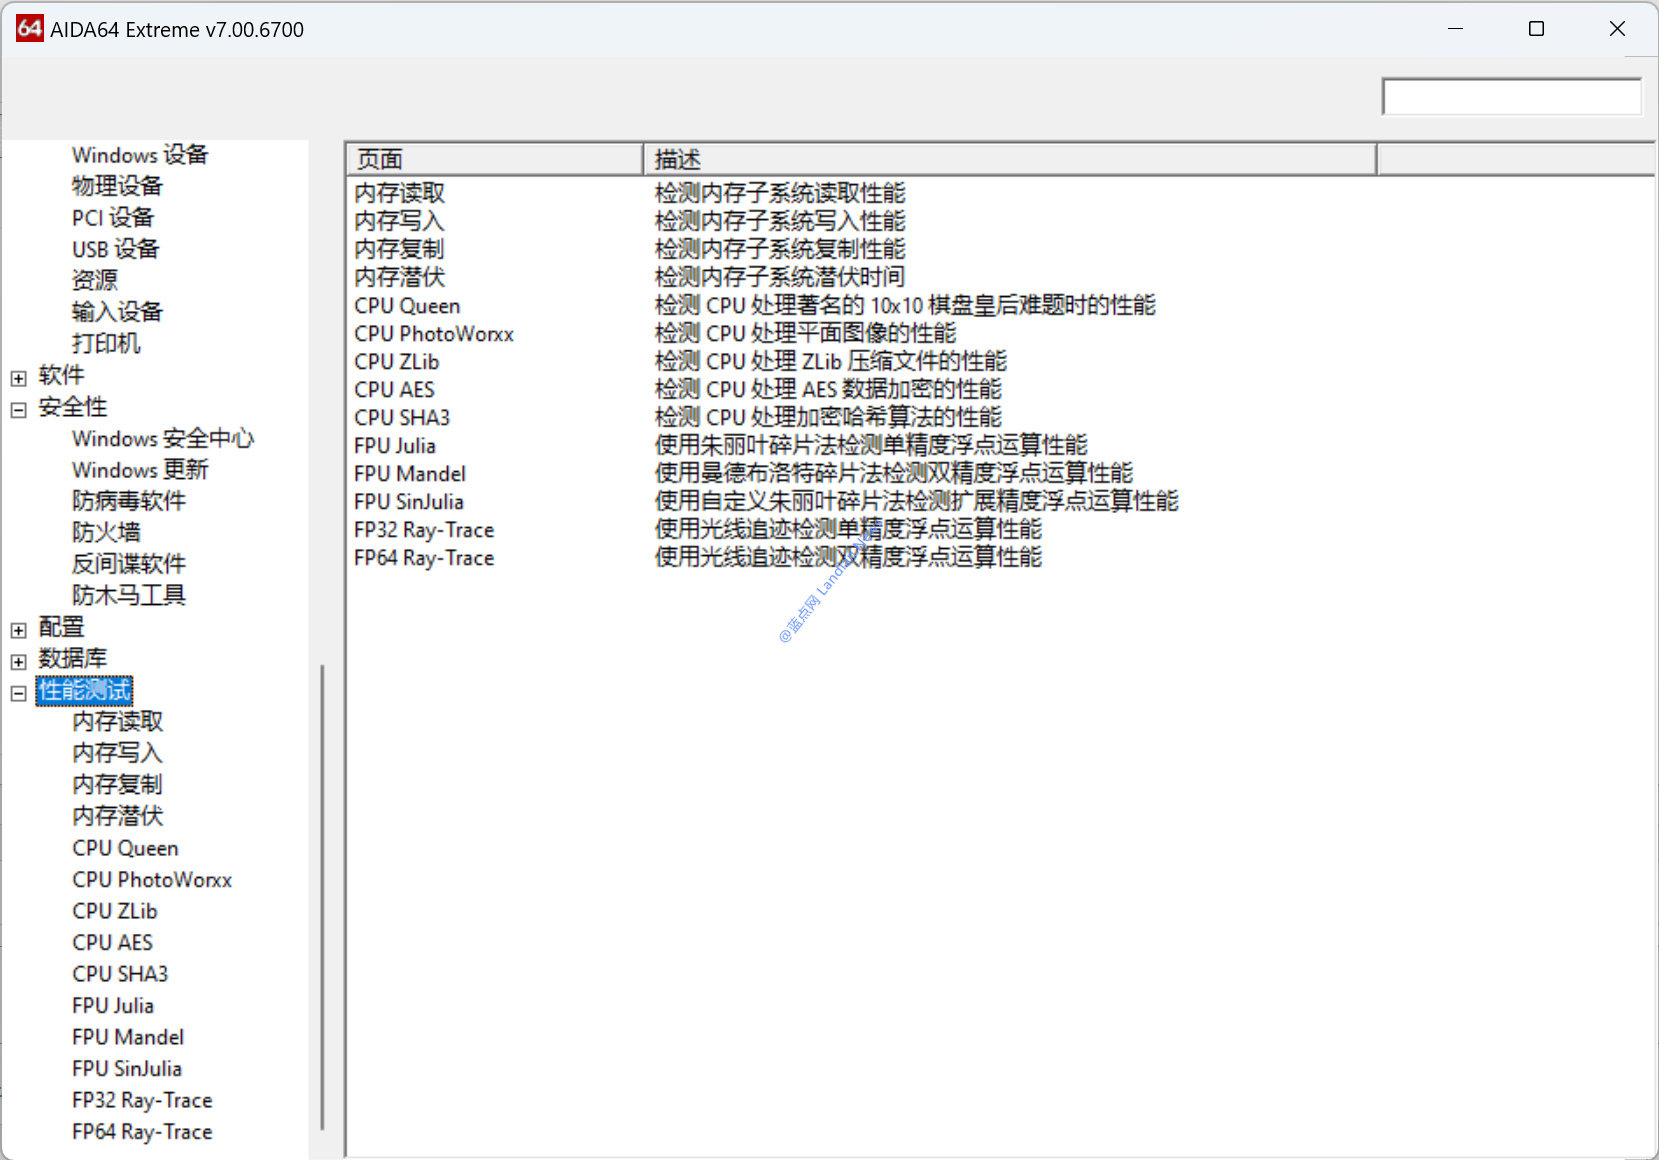
Task: Sort by the 描述 column header
Action: (1008, 159)
